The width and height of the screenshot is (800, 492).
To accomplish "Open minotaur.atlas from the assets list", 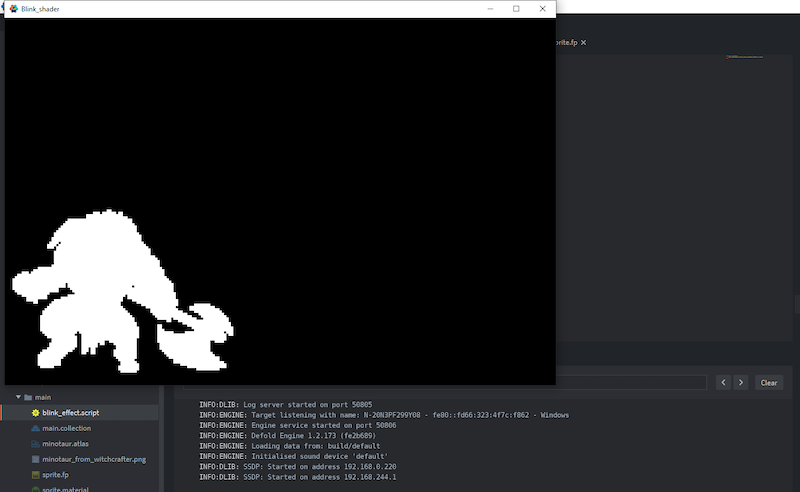I will click(66, 443).
